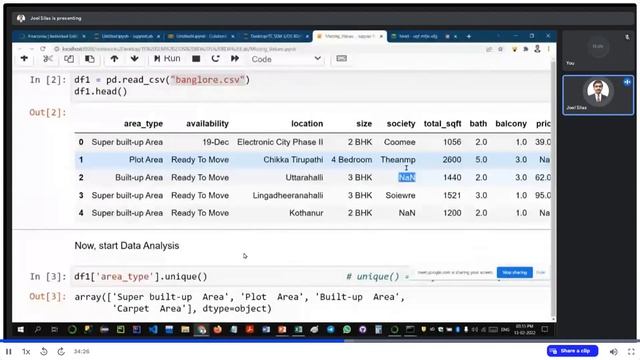This screenshot has height=360, width=640.
Task: Click the Now, start Data Analysis heading
Action: pyautogui.click(x=127, y=246)
